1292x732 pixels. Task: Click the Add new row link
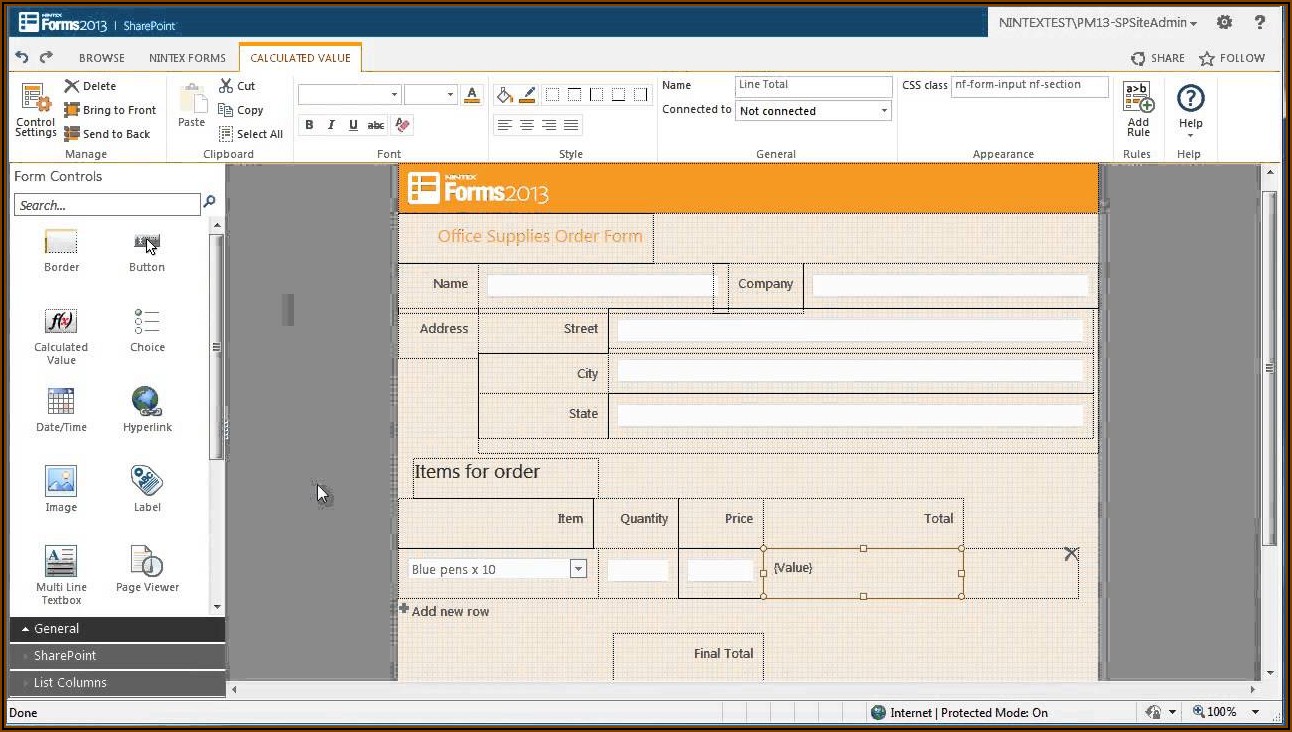coord(450,611)
